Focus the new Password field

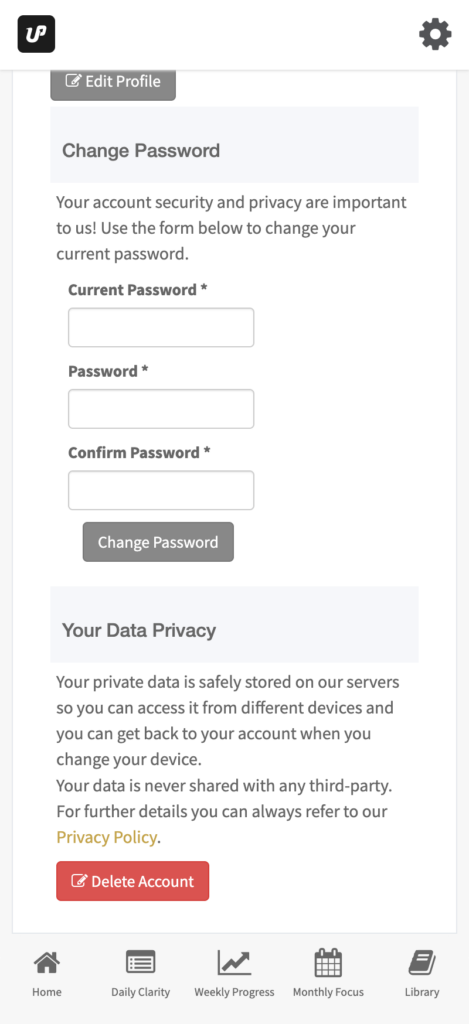click(x=161, y=409)
